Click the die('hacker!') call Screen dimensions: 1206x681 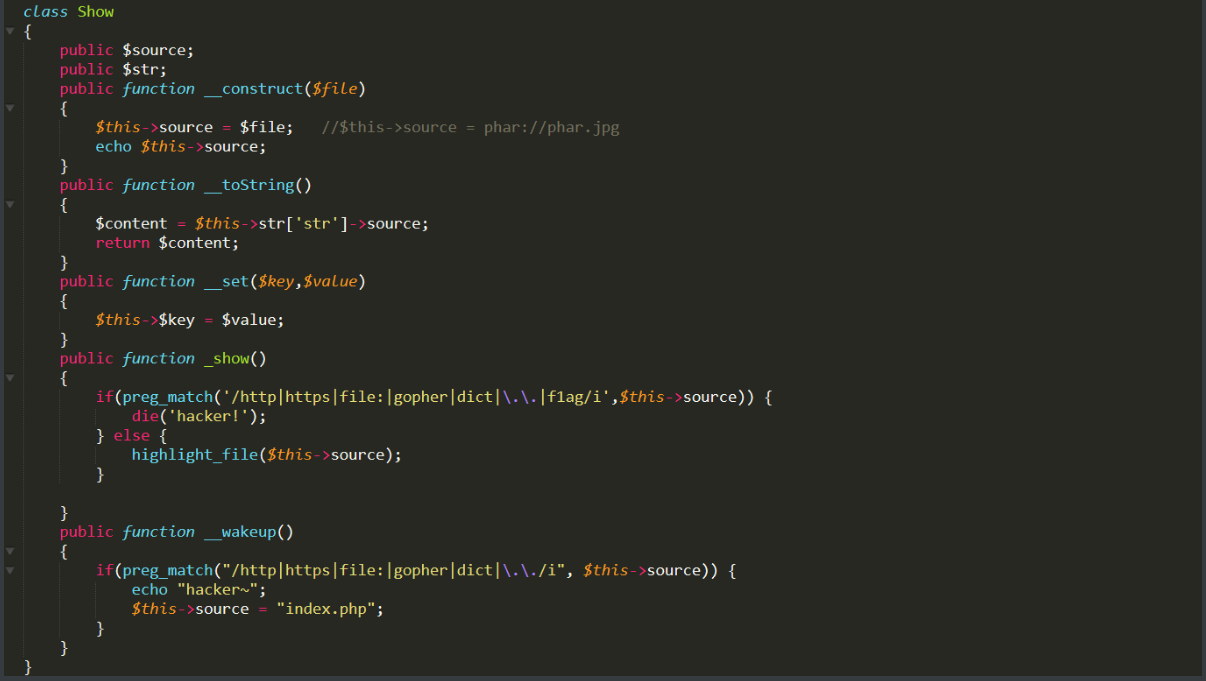coord(199,416)
